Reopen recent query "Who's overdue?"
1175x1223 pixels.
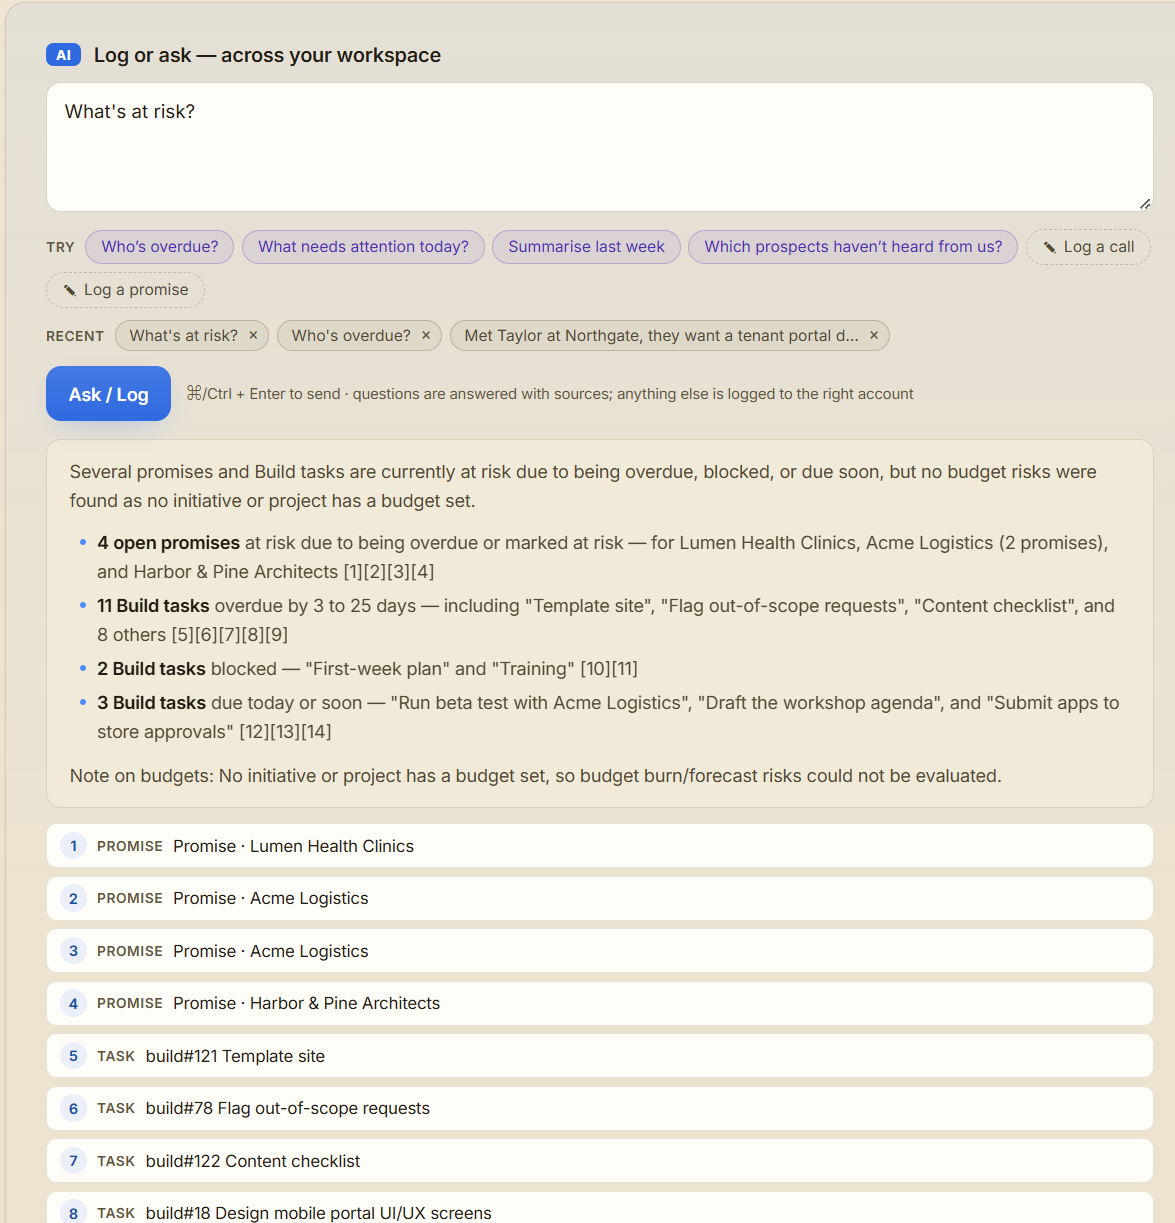(x=351, y=336)
